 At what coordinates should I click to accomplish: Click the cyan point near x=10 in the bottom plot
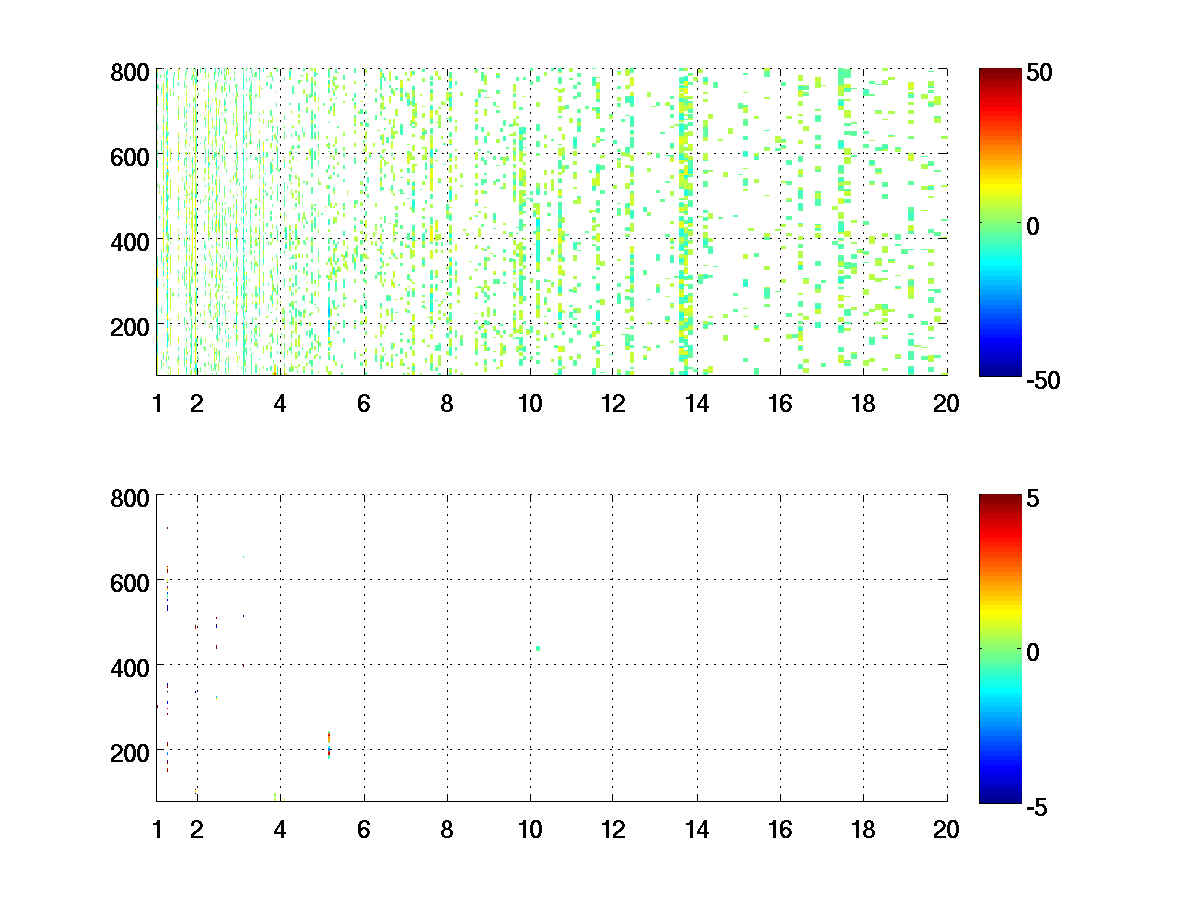click(x=538, y=648)
